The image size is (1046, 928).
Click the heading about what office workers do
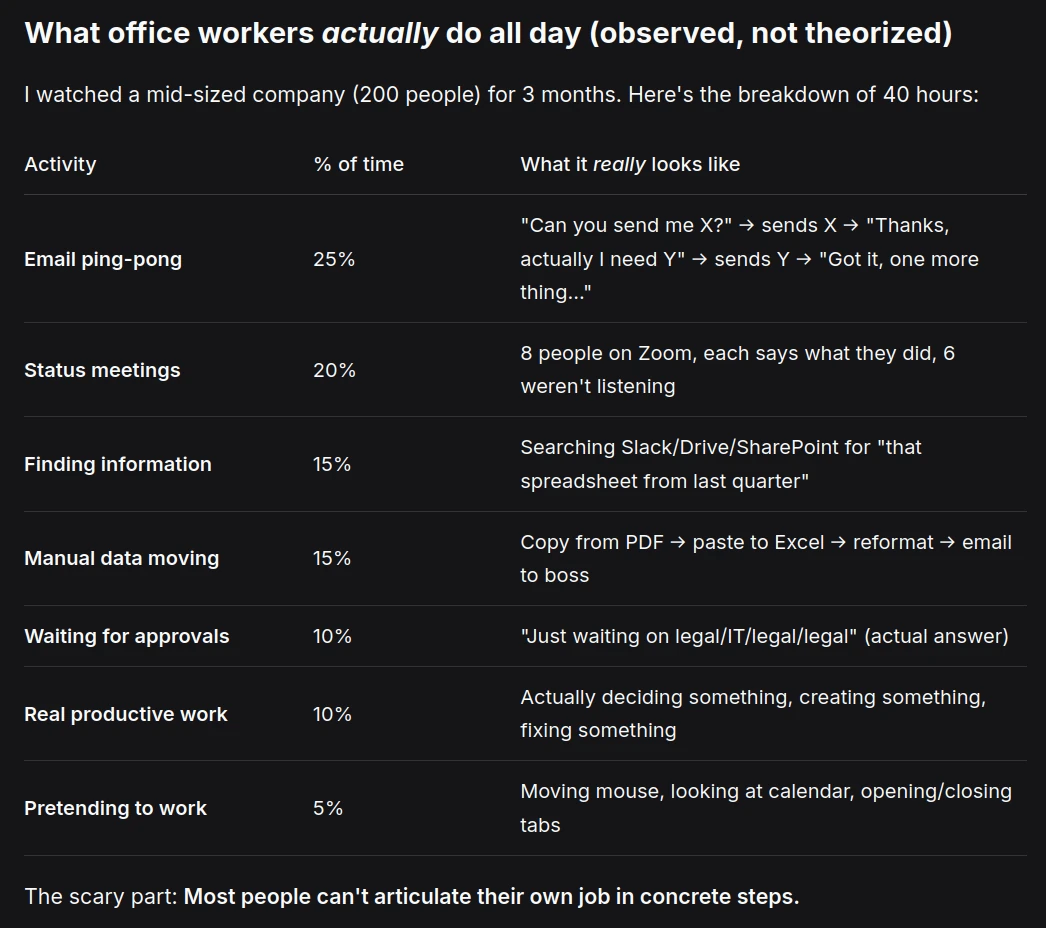pyautogui.click(x=487, y=33)
